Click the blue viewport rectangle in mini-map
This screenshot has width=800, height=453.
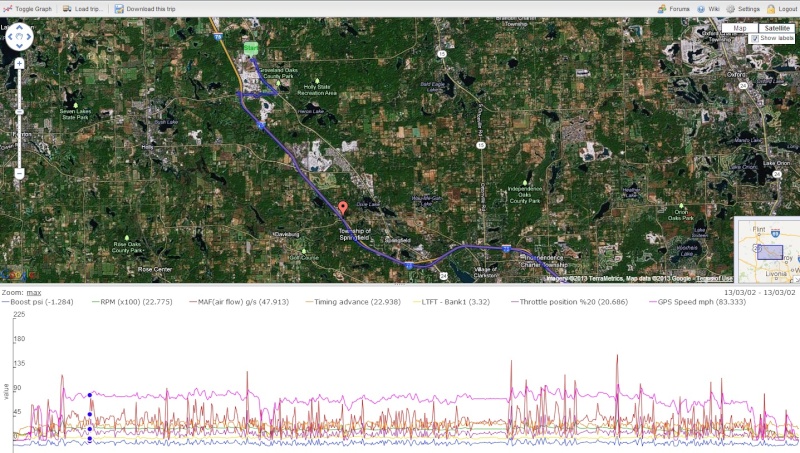click(769, 253)
